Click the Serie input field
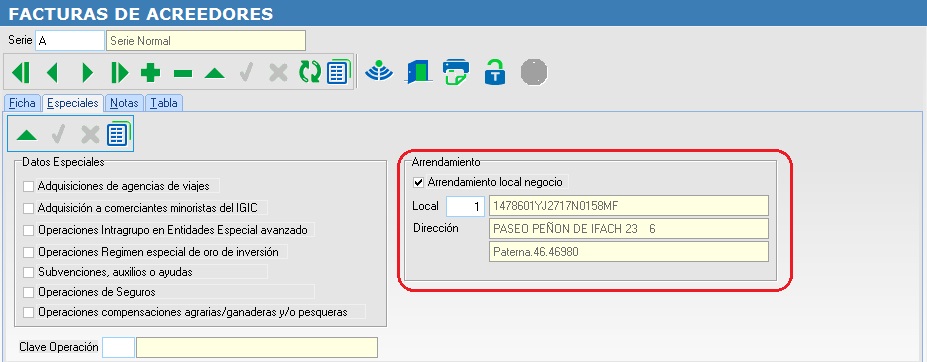Screen dimensions: 927x362 point(70,41)
